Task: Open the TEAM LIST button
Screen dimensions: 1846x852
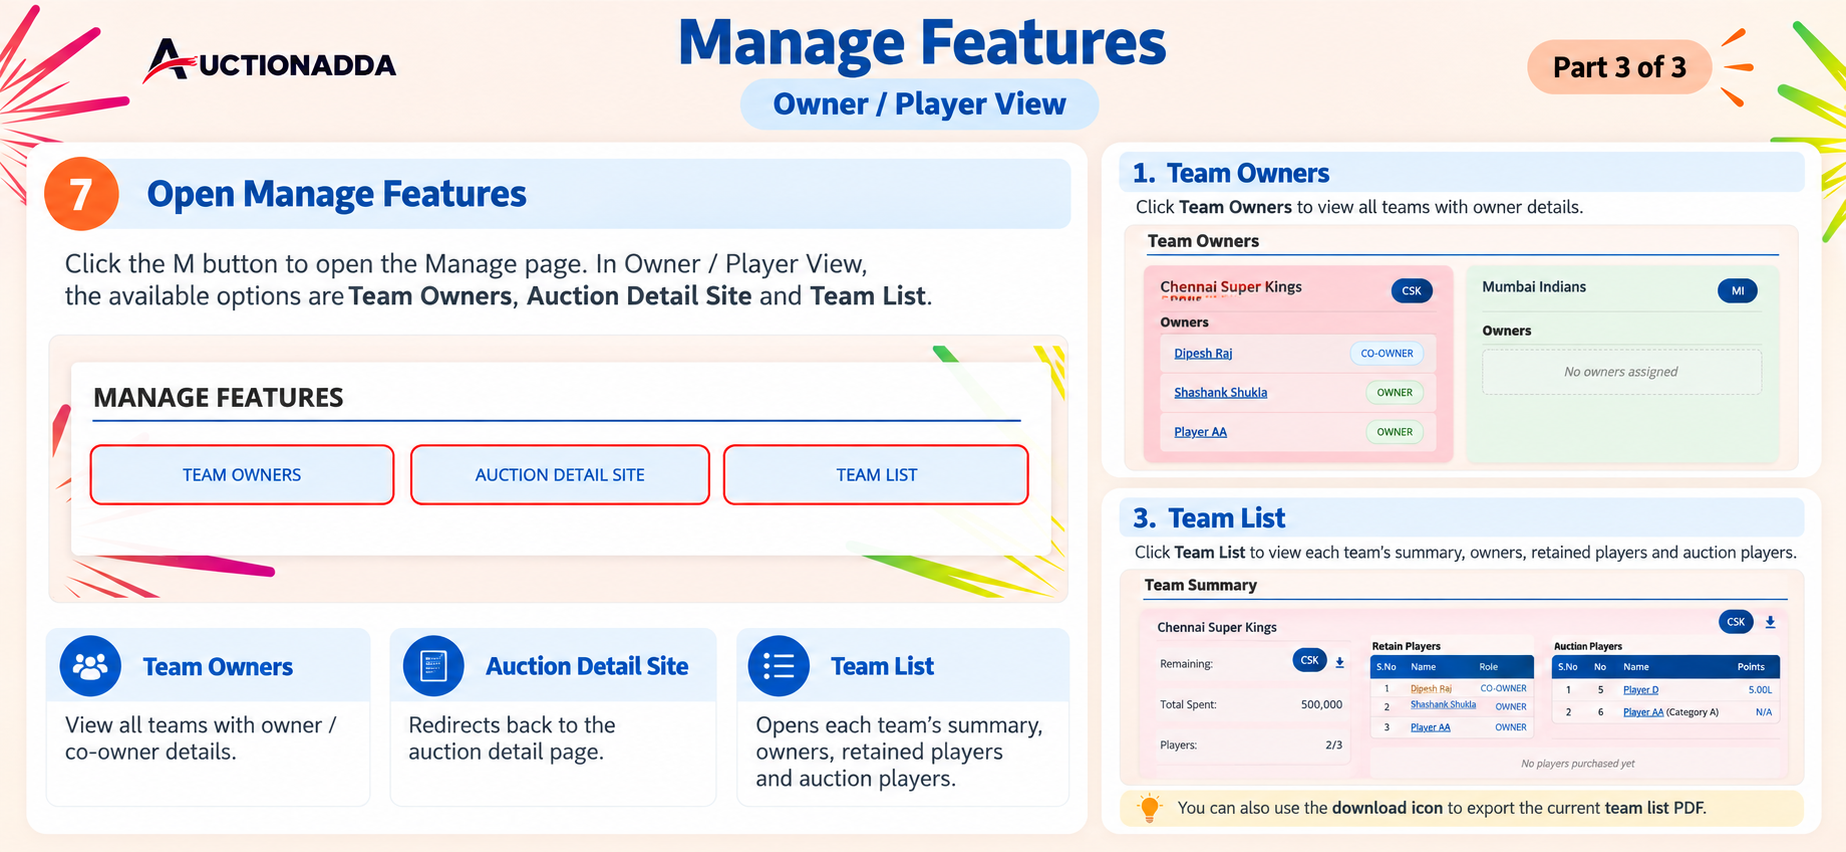Action: (x=876, y=475)
